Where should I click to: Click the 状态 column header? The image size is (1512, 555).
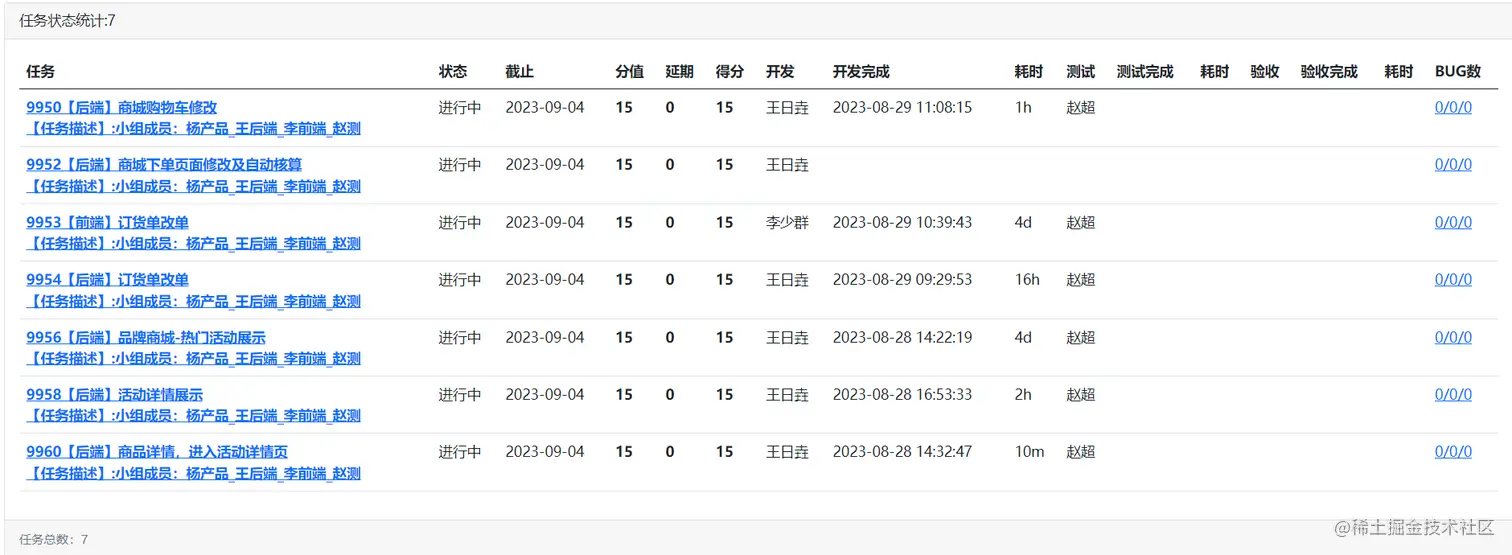(x=453, y=71)
